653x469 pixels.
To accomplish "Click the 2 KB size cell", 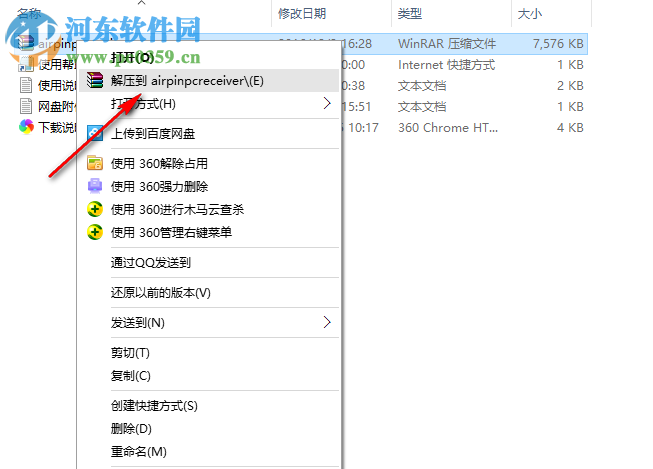I will point(570,85).
